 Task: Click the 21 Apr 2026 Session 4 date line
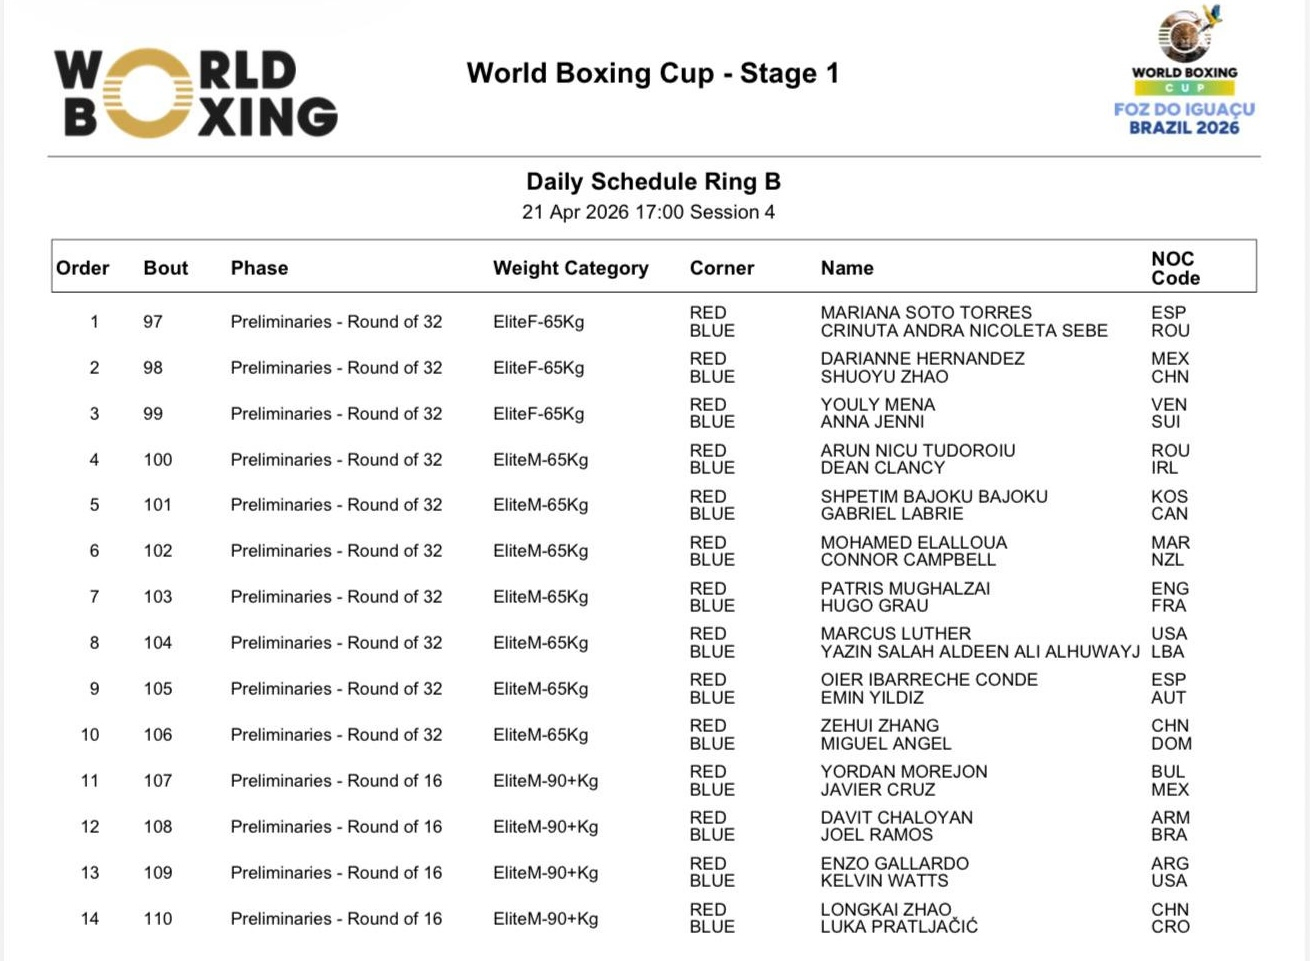click(x=648, y=212)
